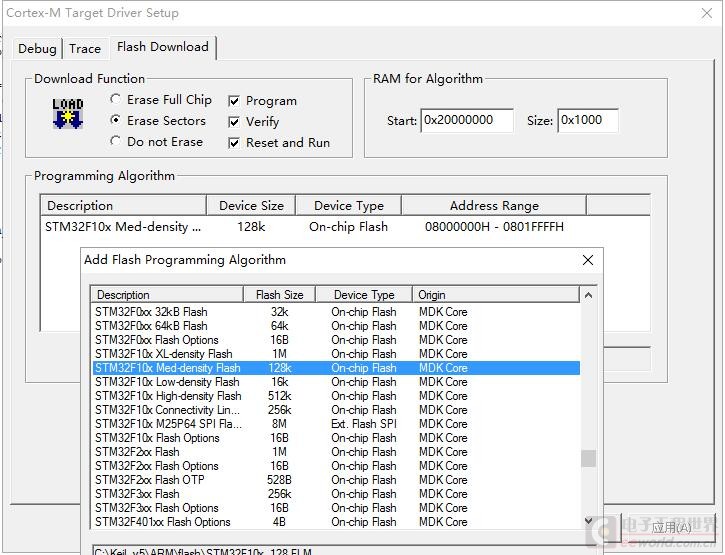Image resolution: width=725 pixels, height=555 pixels.
Task: Click the RAM Start address field
Action: click(x=467, y=121)
